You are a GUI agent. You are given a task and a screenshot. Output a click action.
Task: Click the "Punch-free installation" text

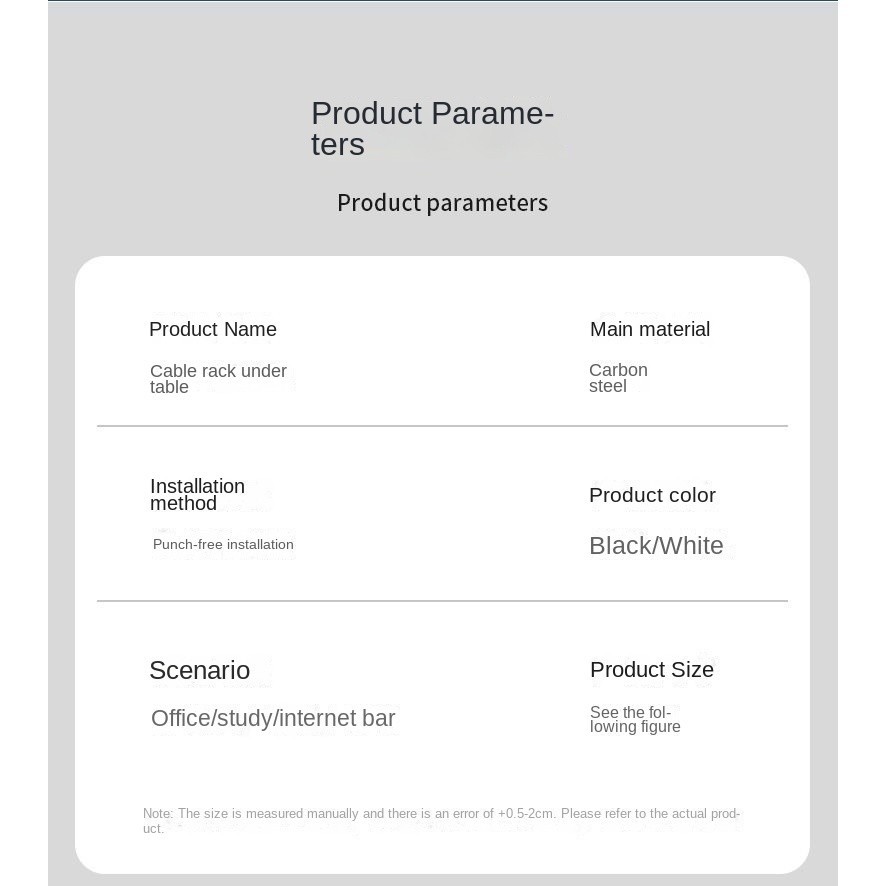[223, 544]
